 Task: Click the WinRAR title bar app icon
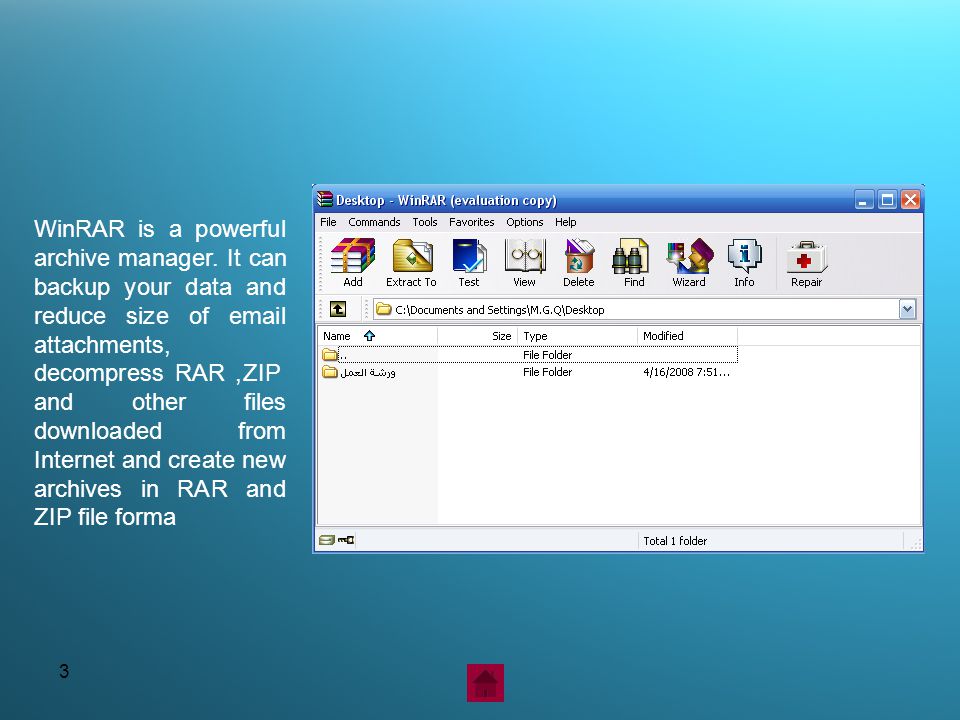(x=324, y=200)
